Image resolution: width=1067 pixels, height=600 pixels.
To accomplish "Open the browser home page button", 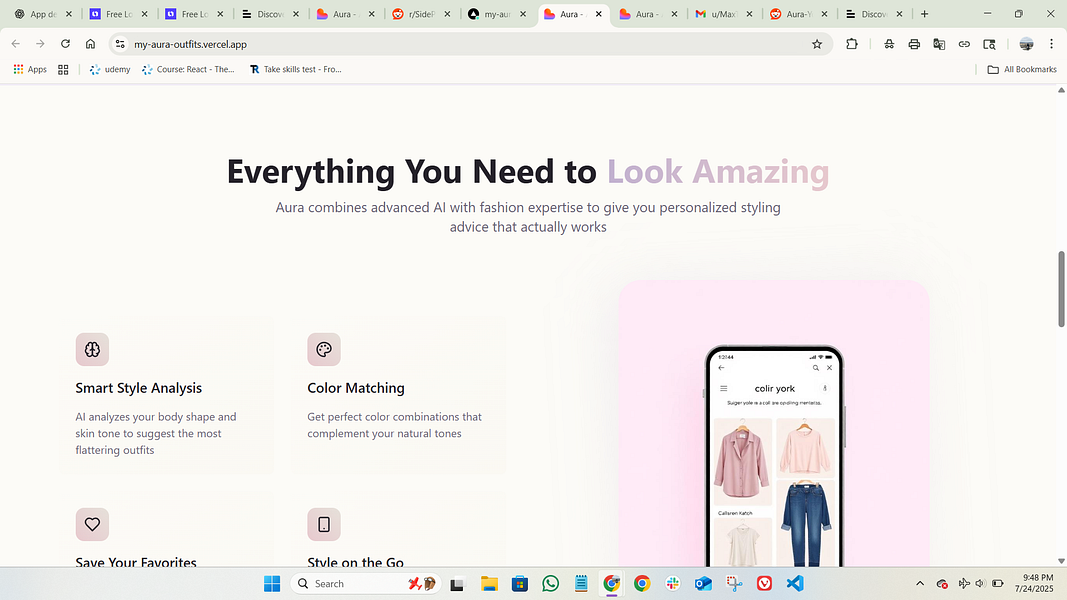I will pyautogui.click(x=90, y=44).
